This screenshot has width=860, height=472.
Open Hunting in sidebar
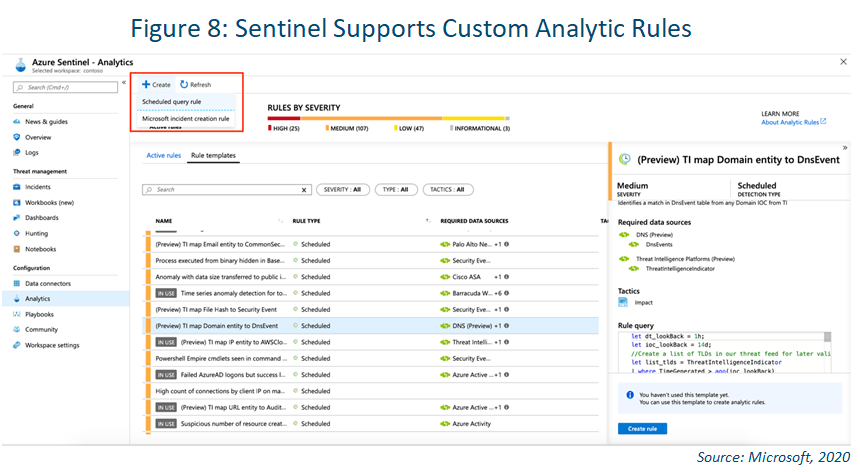click(36, 234)
